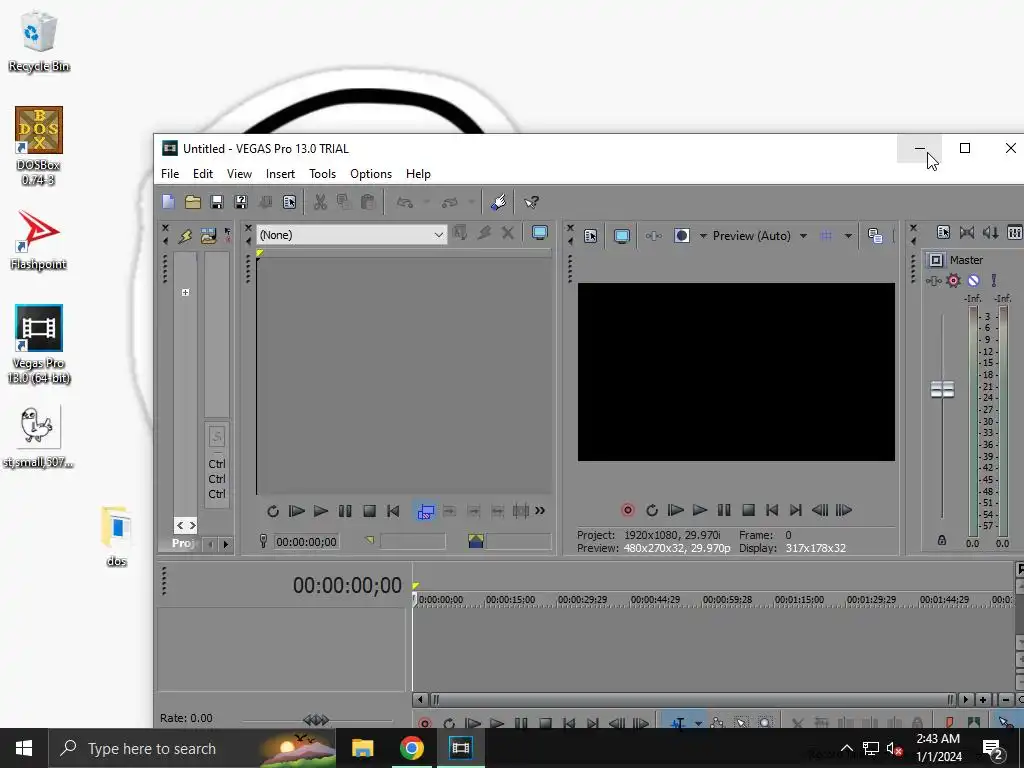Viewport: 1024px width, 768px height.
Task: Open the Options menu
Action: [x=371, y=174]
